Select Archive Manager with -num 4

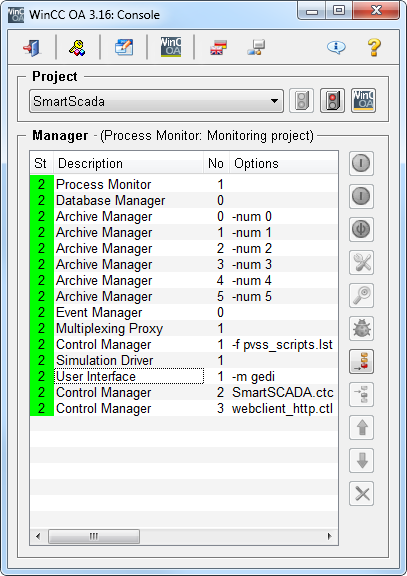[184, 280]
